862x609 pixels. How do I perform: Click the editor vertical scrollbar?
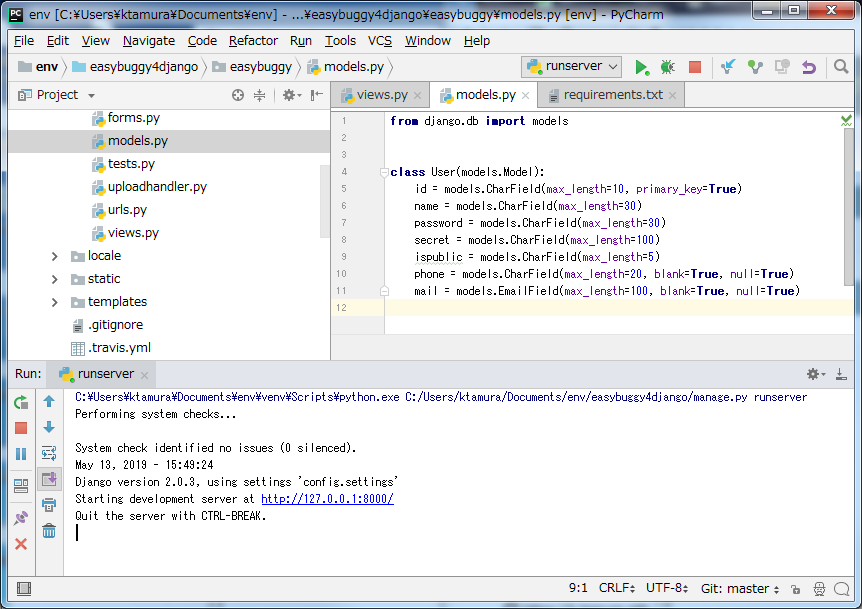[x=849, y=207]
